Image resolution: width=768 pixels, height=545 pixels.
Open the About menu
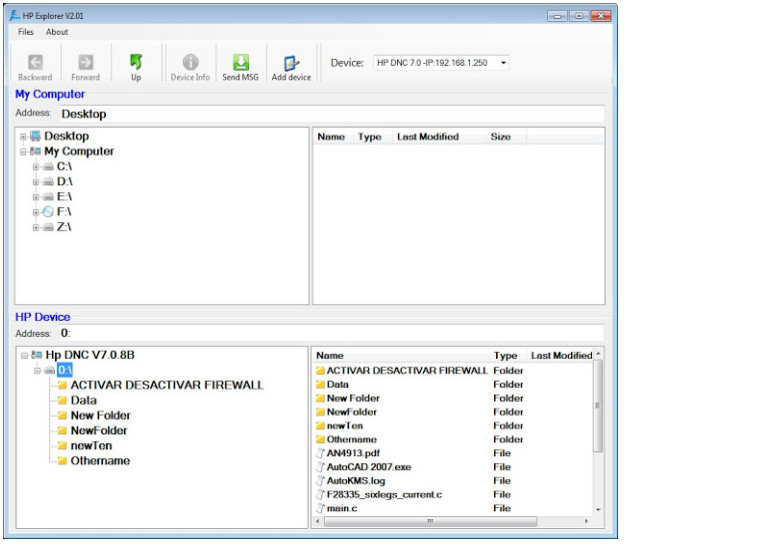tap(57, 32)
